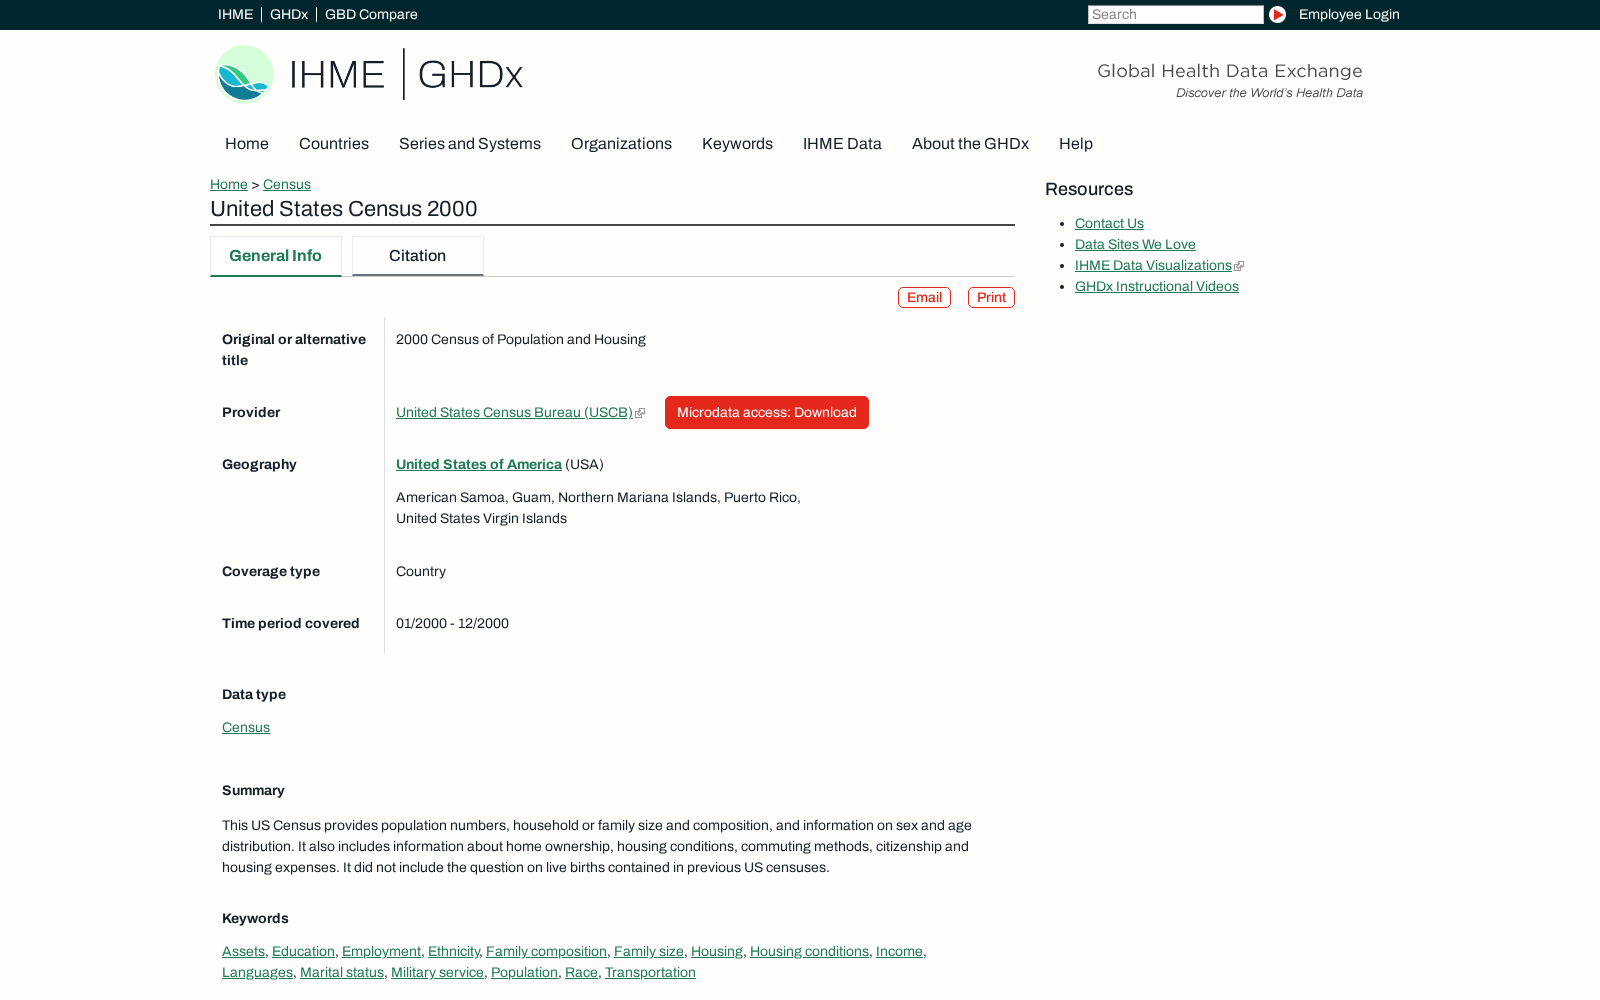Open GBD Compare in top bar

coord(371,14)
